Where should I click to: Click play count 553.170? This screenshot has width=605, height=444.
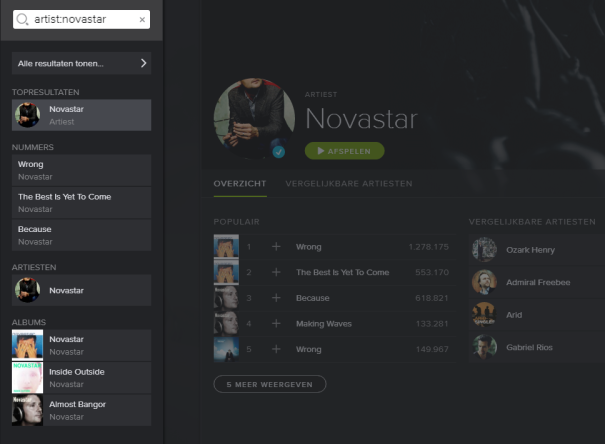(x=432, y=272)
